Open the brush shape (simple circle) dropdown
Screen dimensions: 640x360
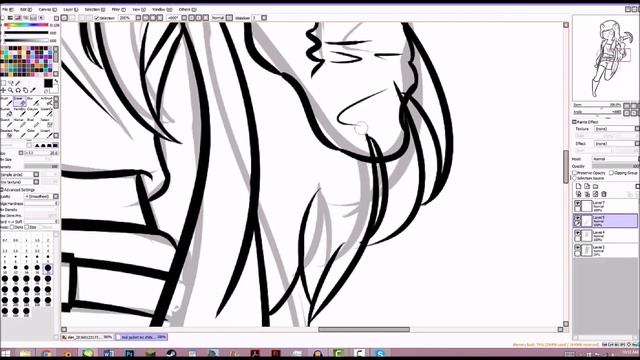click(x=36, y=175)
